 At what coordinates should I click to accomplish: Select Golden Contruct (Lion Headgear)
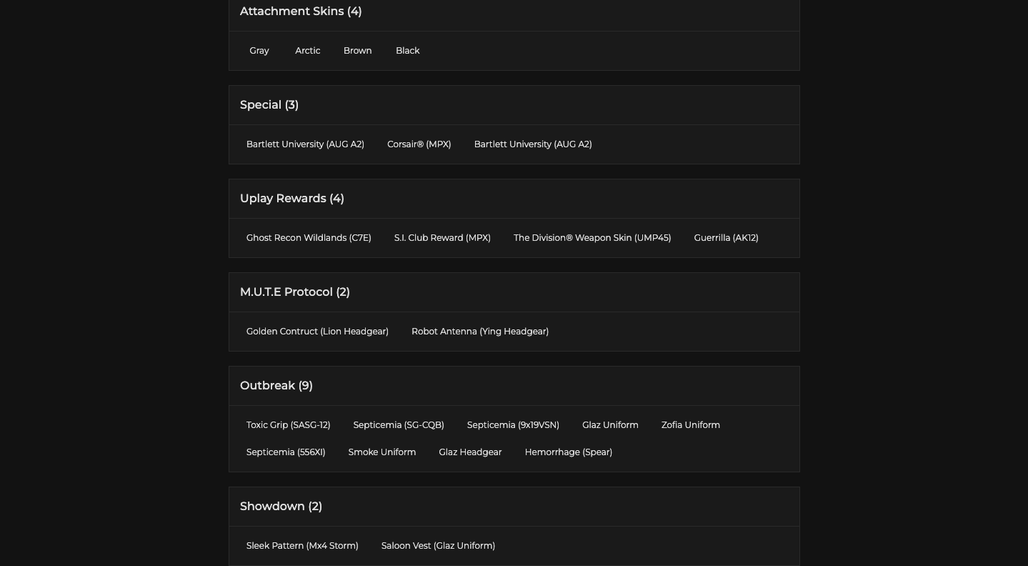(x=317, y=332)
